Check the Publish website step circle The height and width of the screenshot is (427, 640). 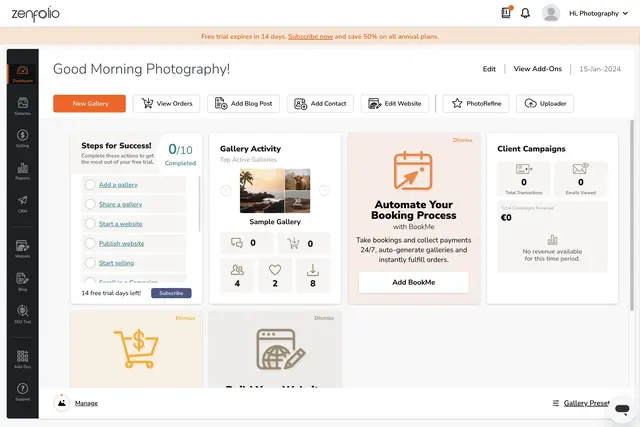pos(90,243)
